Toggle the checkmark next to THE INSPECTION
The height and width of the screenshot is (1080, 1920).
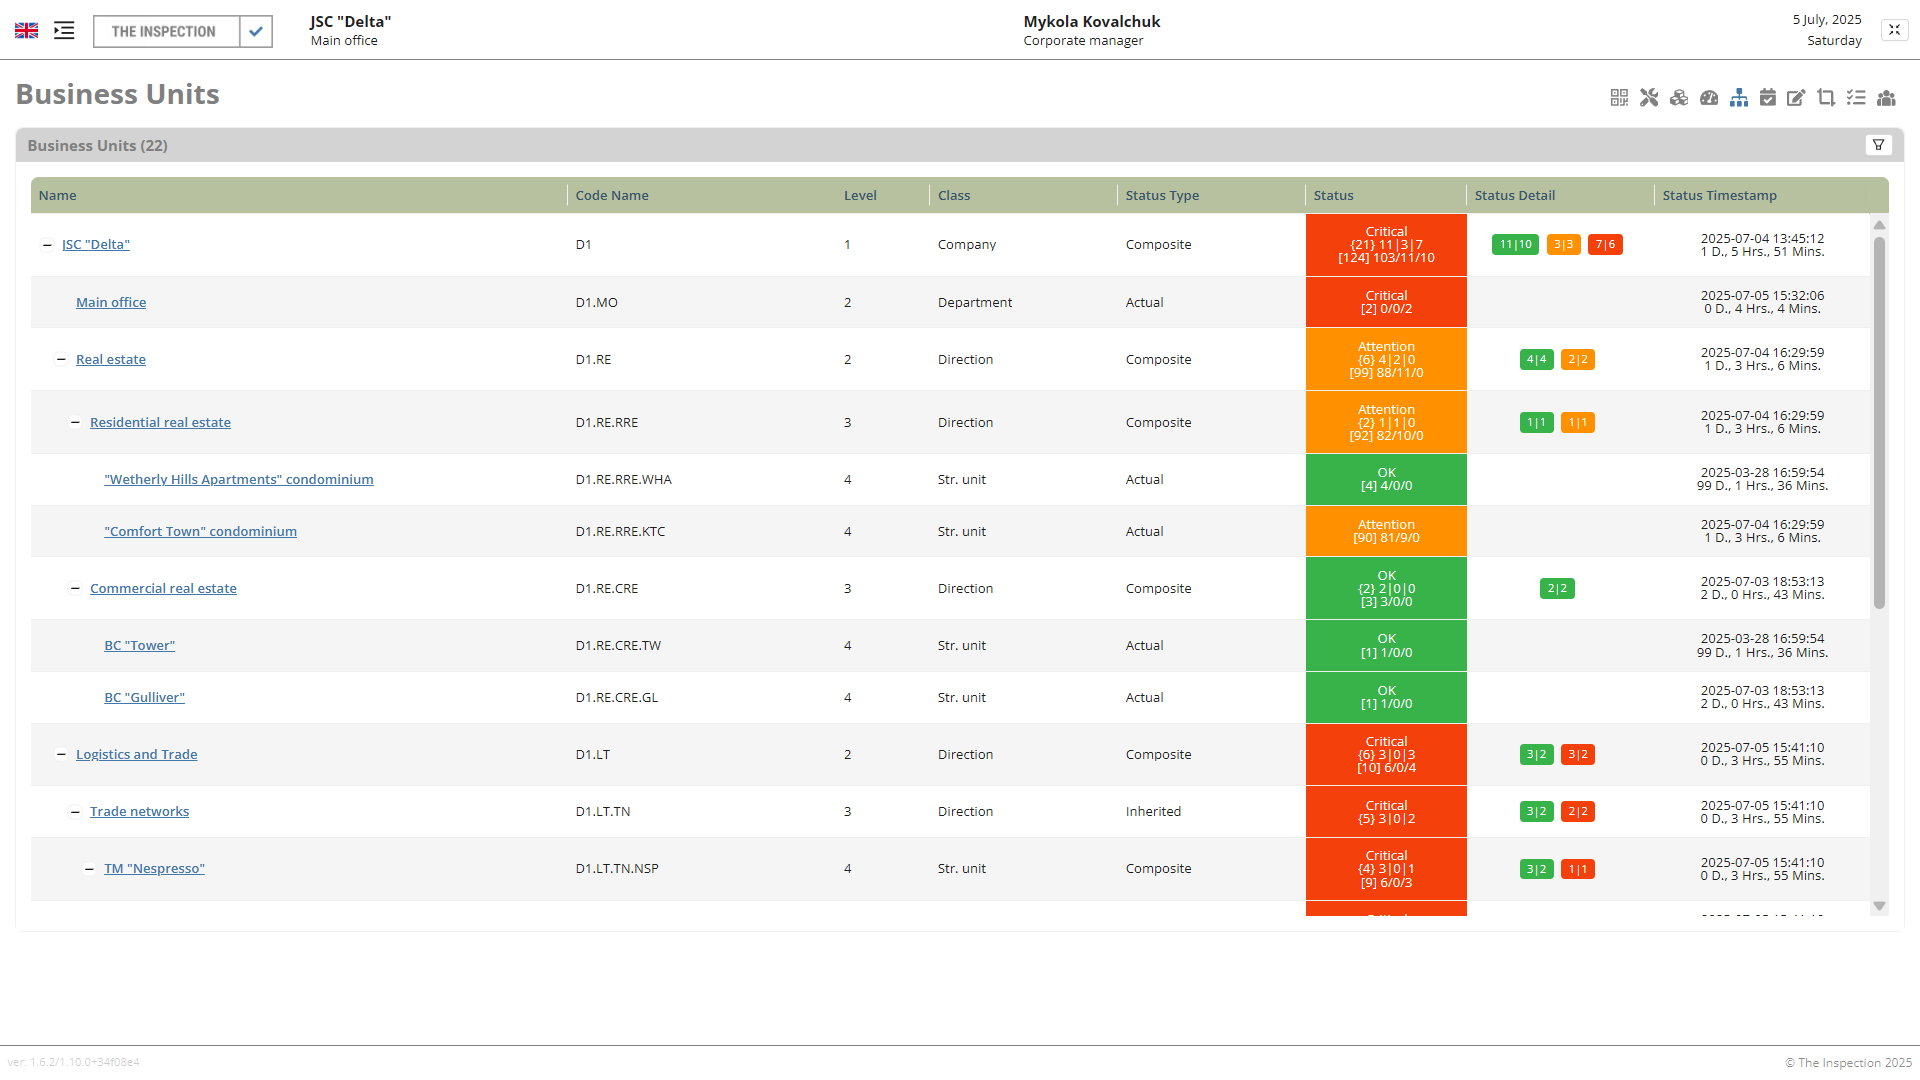256,31
